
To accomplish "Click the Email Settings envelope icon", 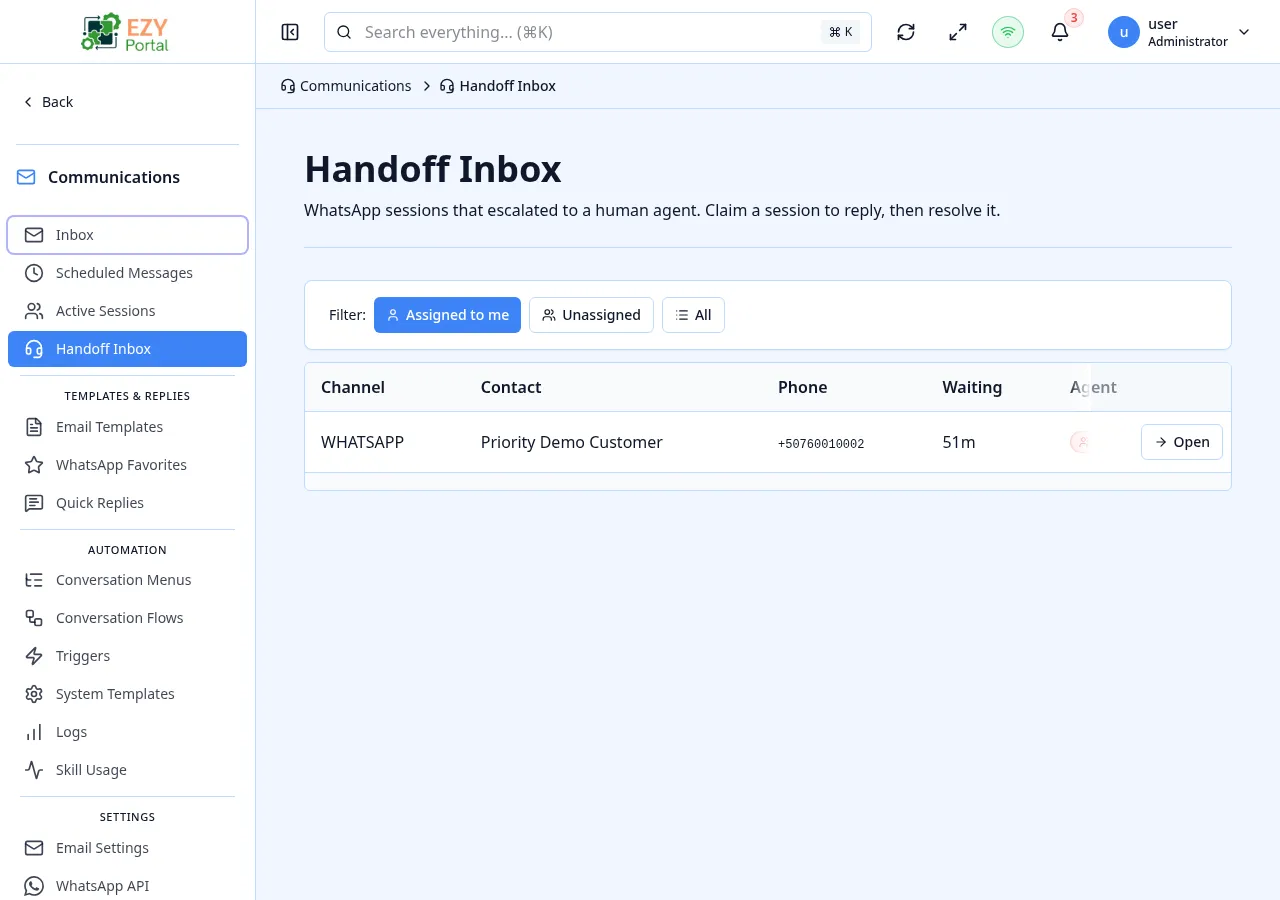I will (34, 848).
